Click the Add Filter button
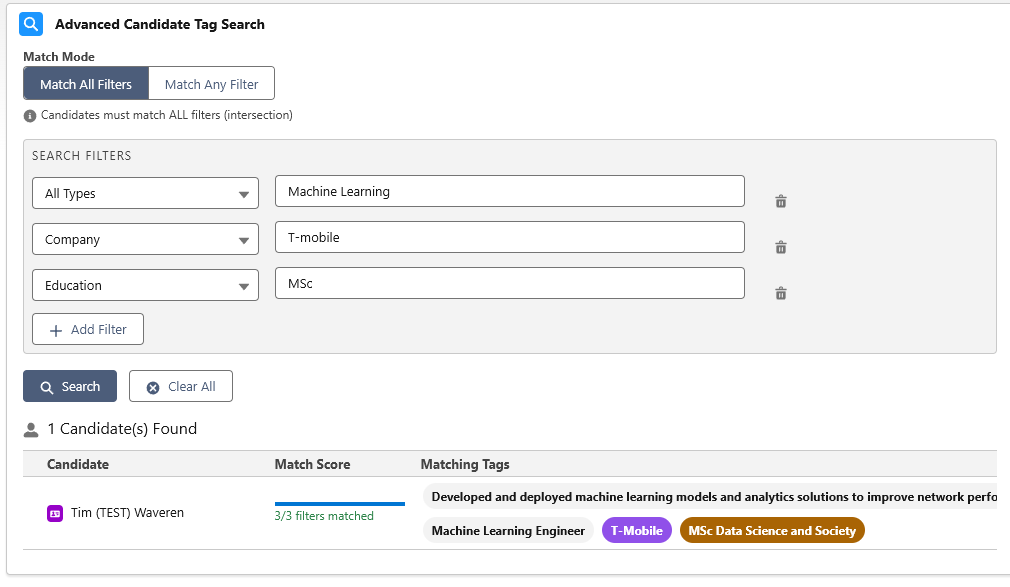 pos(87,328)
